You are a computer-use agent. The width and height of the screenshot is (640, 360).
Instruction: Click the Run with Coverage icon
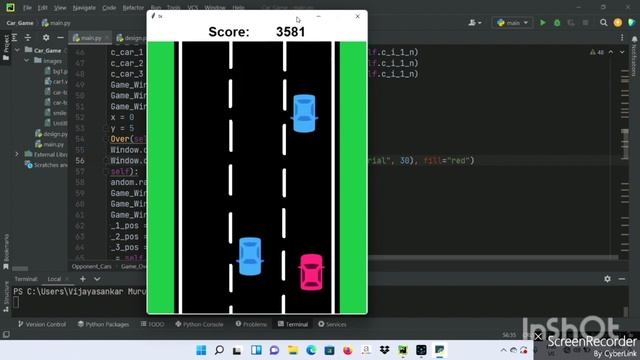pos(571,23)
